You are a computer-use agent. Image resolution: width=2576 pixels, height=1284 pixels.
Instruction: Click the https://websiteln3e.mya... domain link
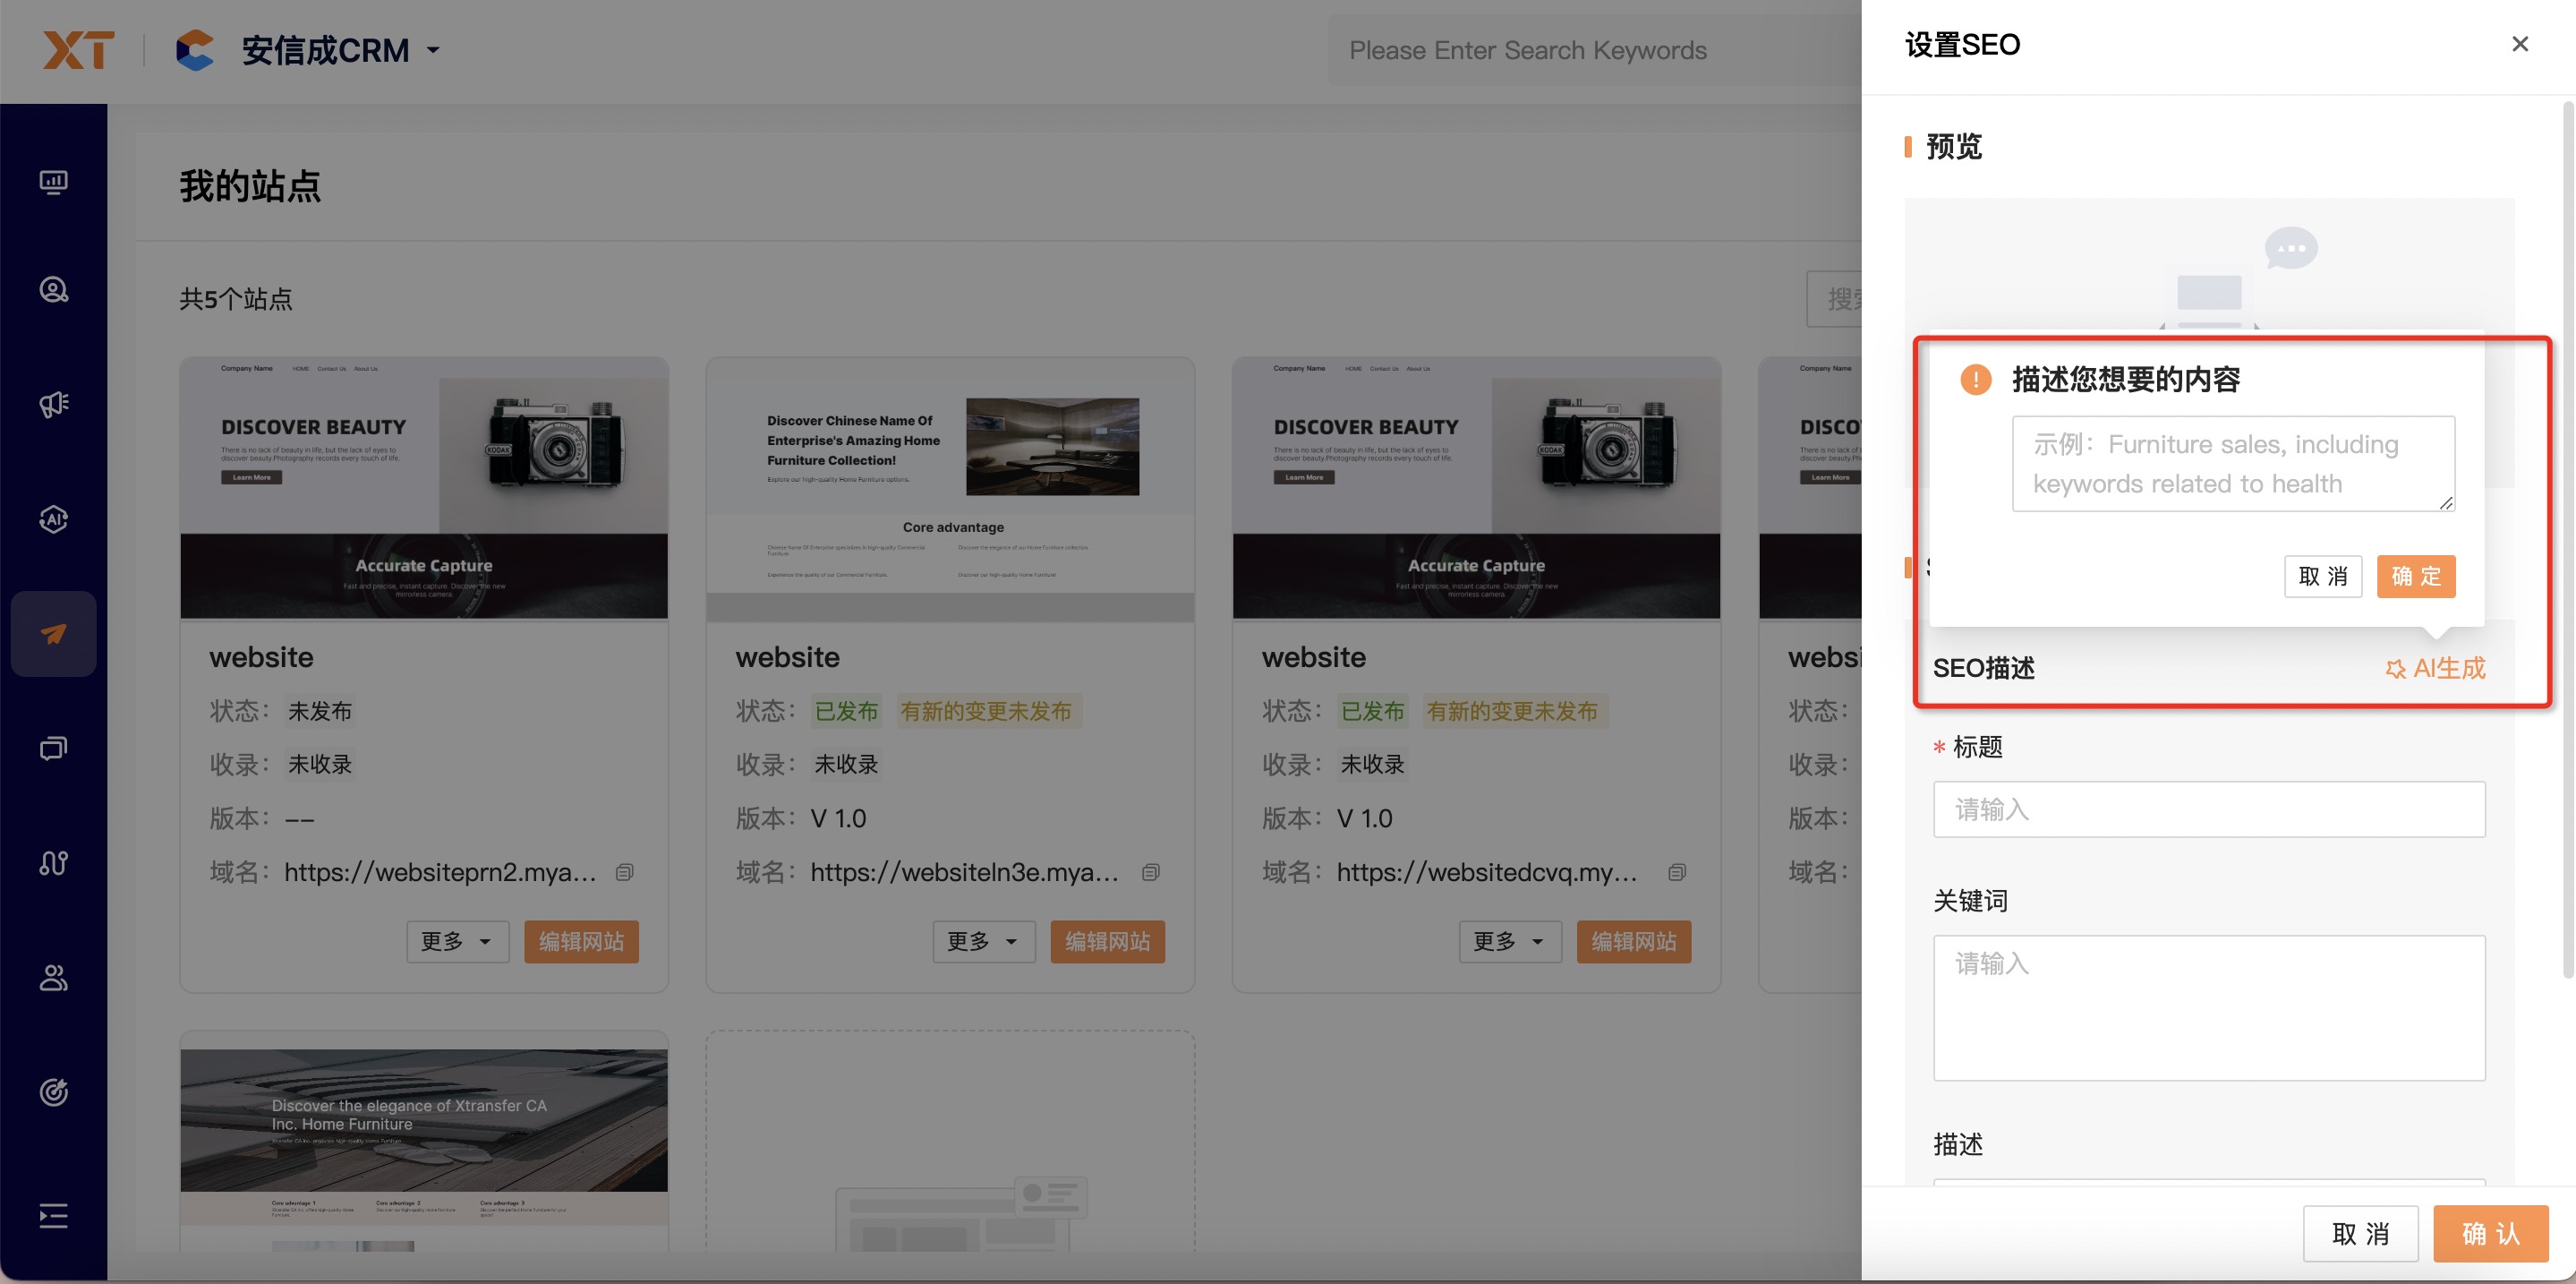[964, 872]
